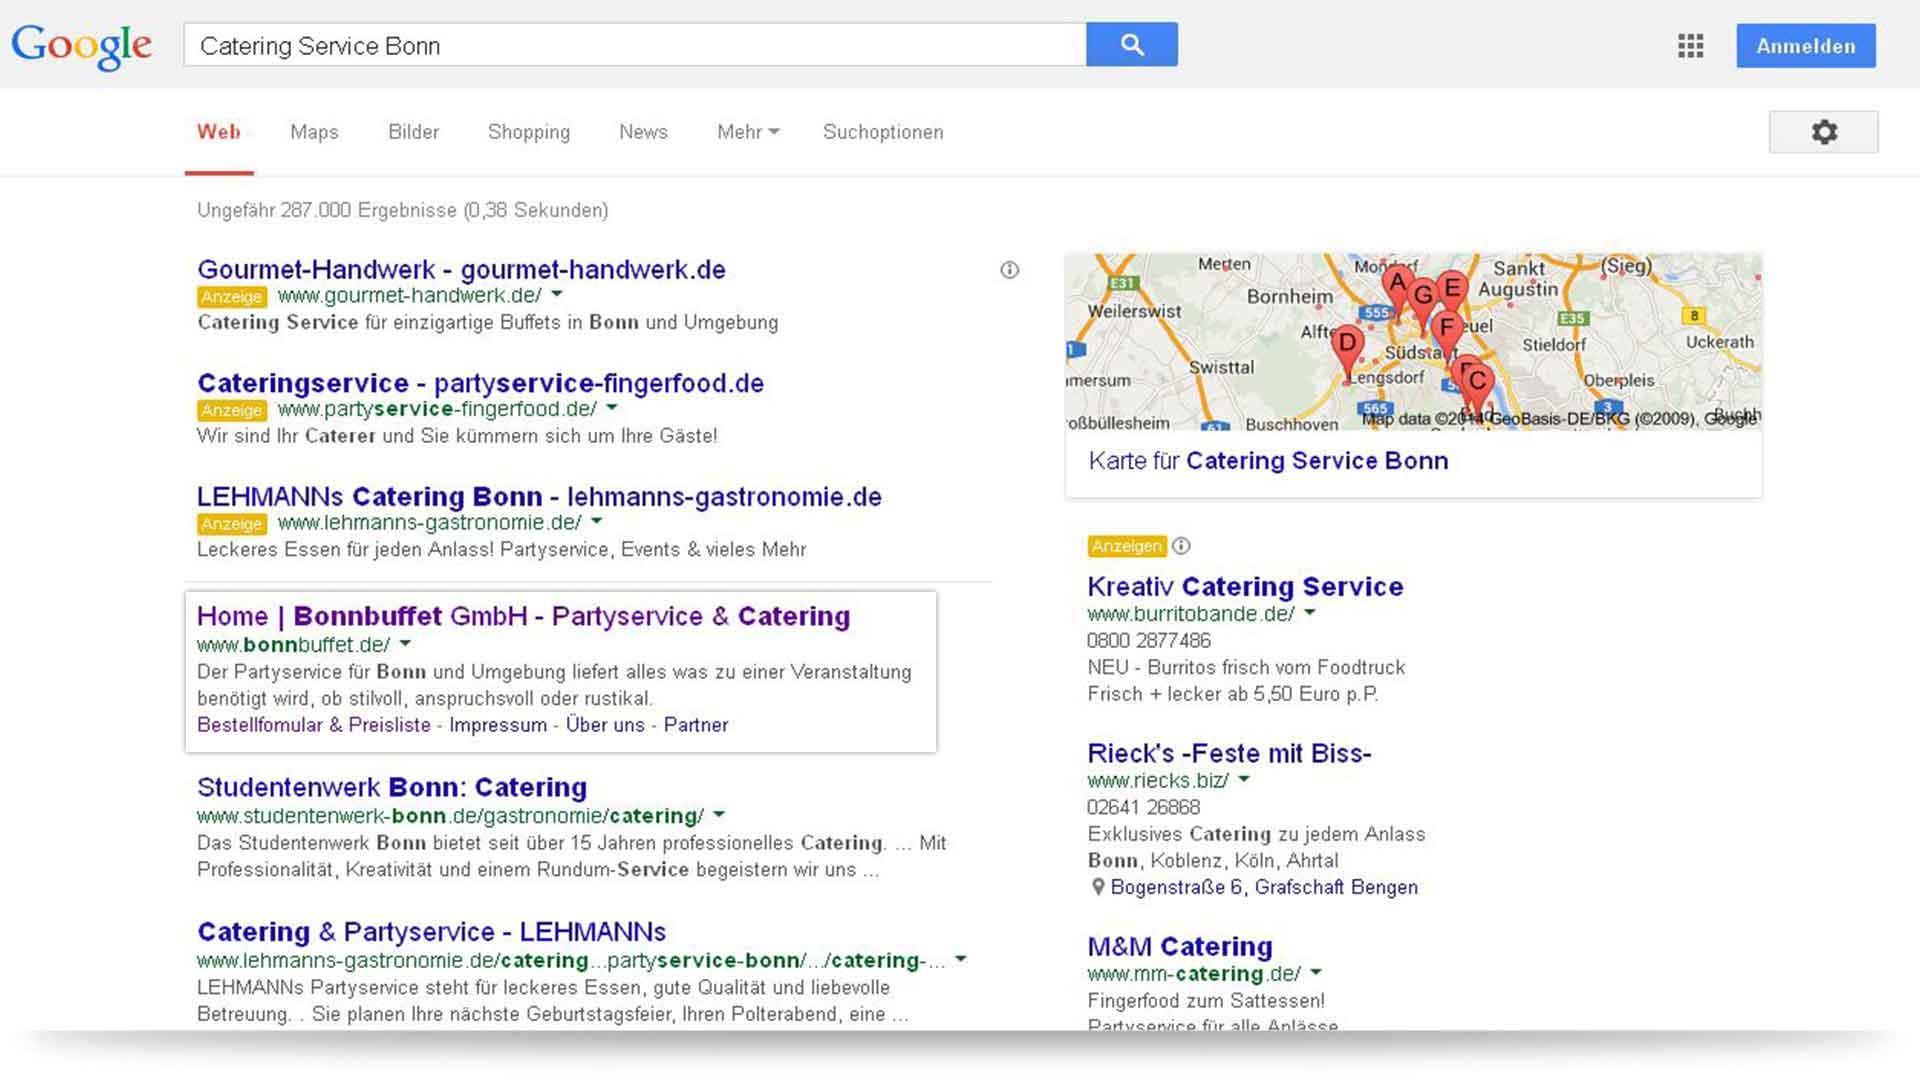The width and height of the screenshot is (1920, 1080).
Task: Click the www.bonnbuffet.de/ green URL
Action: (293, 645)
